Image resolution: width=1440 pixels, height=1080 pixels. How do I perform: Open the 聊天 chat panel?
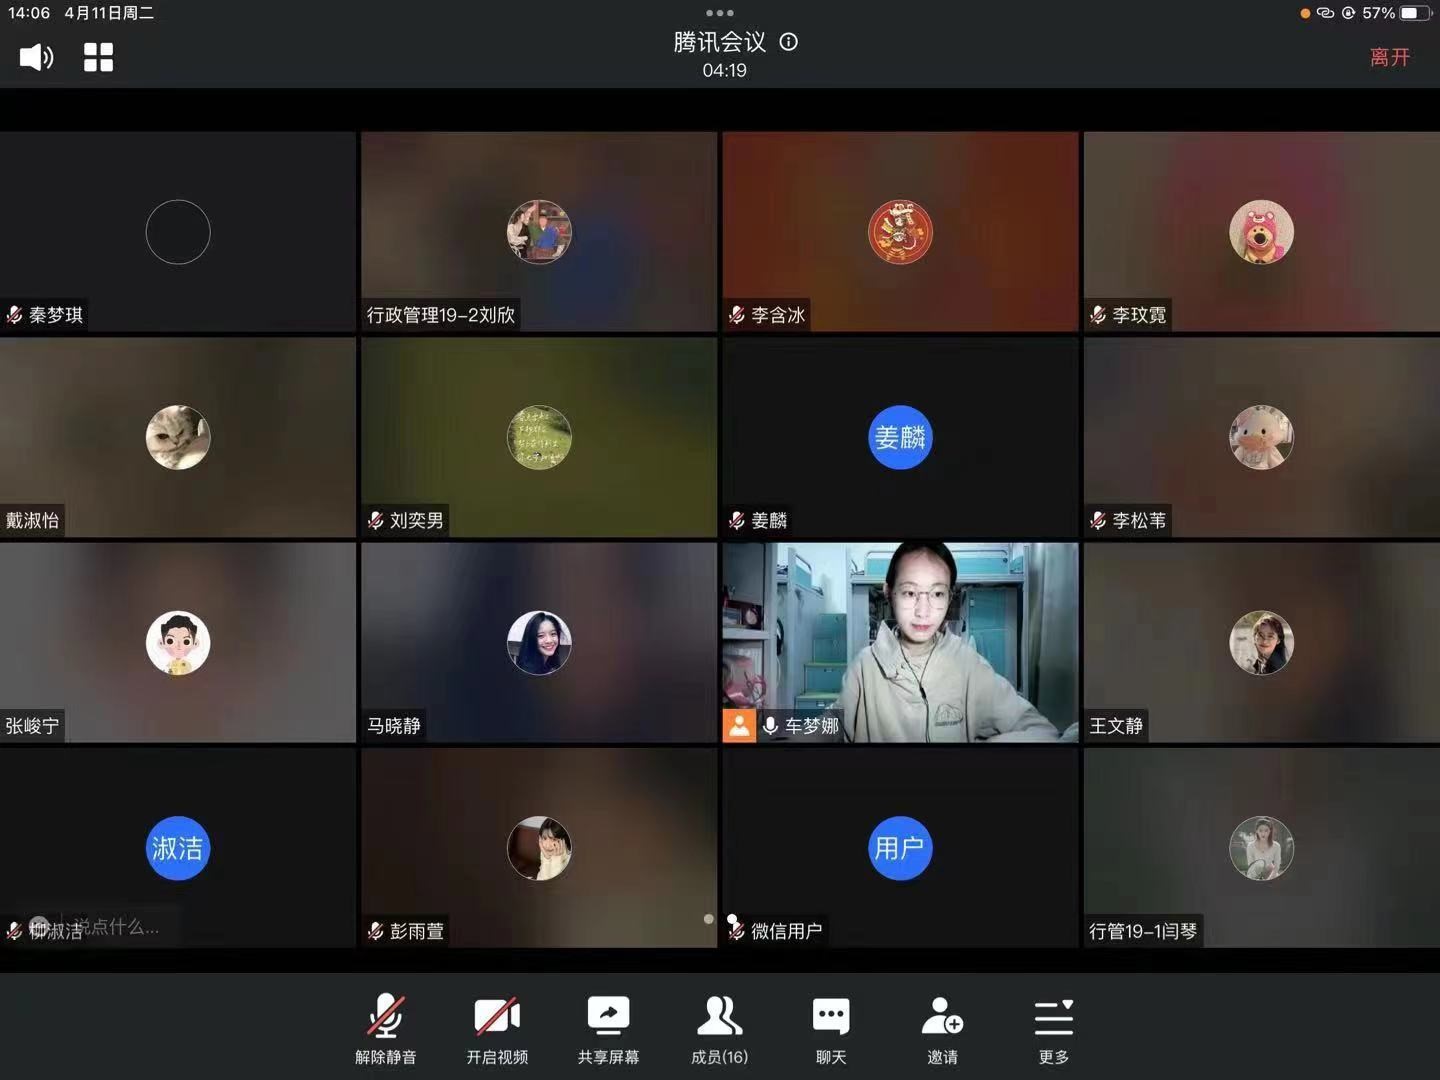(831, 1029)
